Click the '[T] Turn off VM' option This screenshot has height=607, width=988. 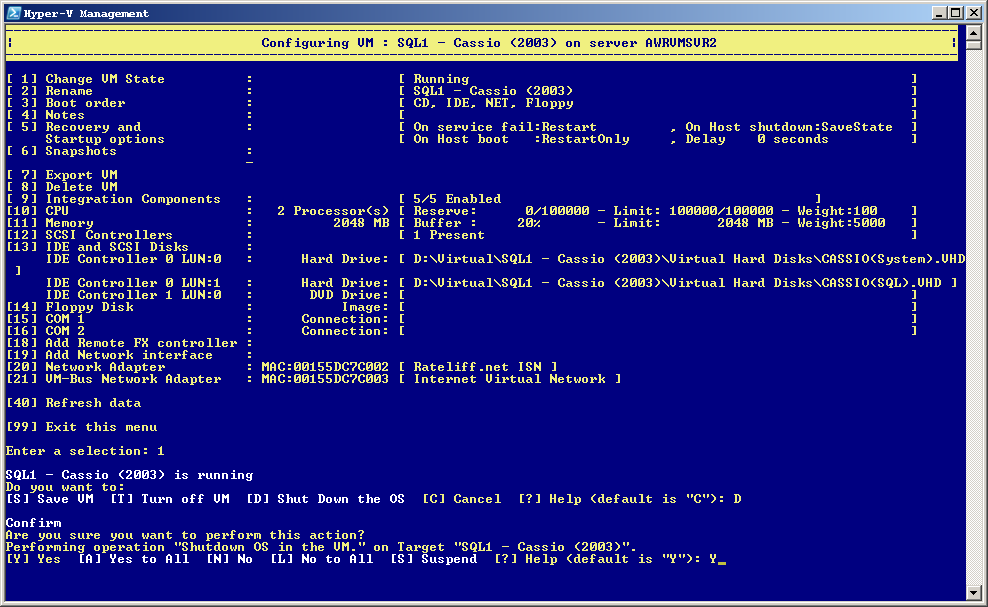[169, 498]
